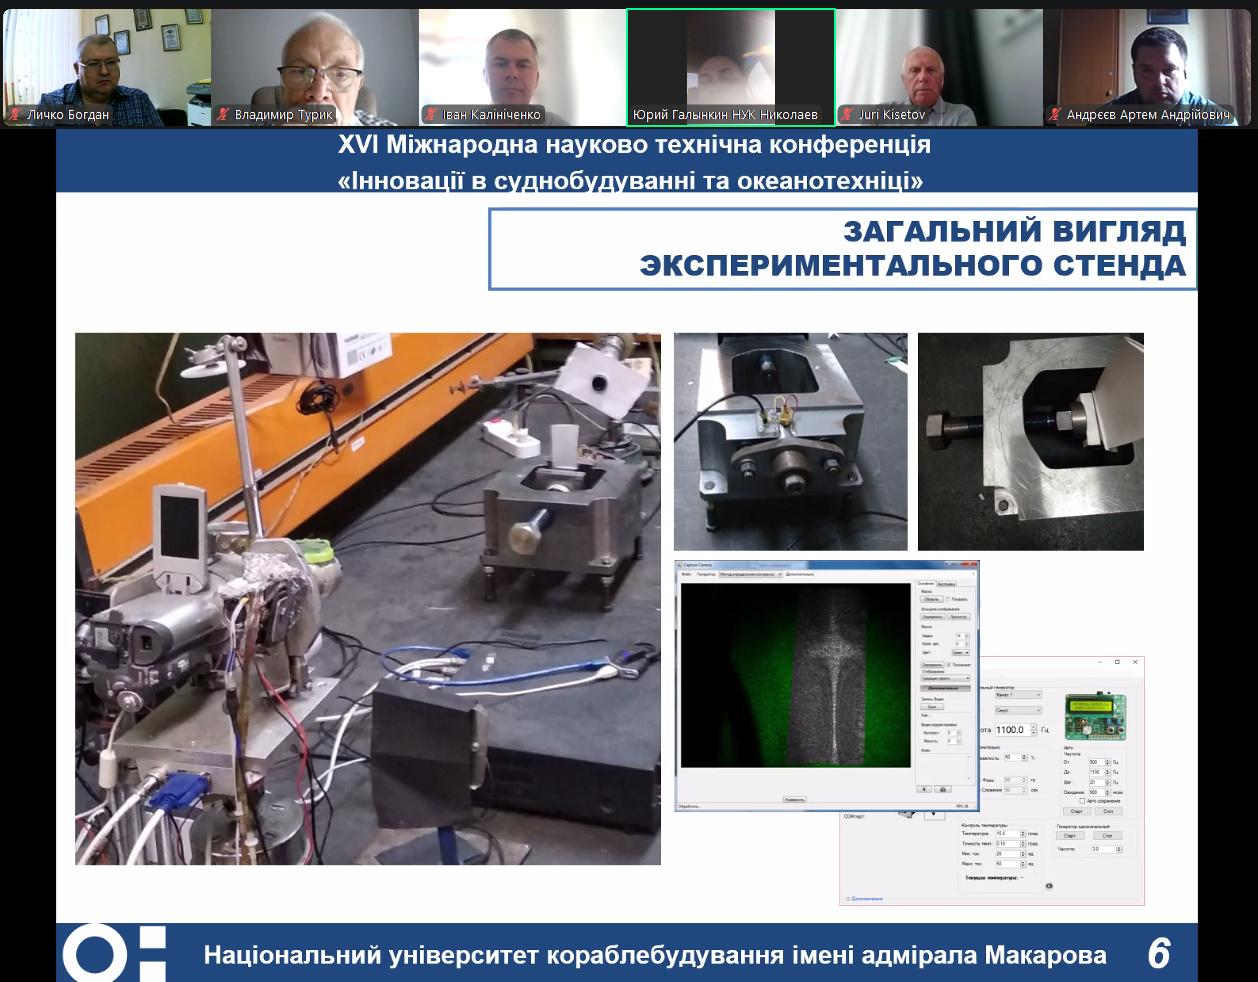This screenshot has width=1258, height=982.
Task: Open the Канал 1 dropdown
Action: (1018, 695)
